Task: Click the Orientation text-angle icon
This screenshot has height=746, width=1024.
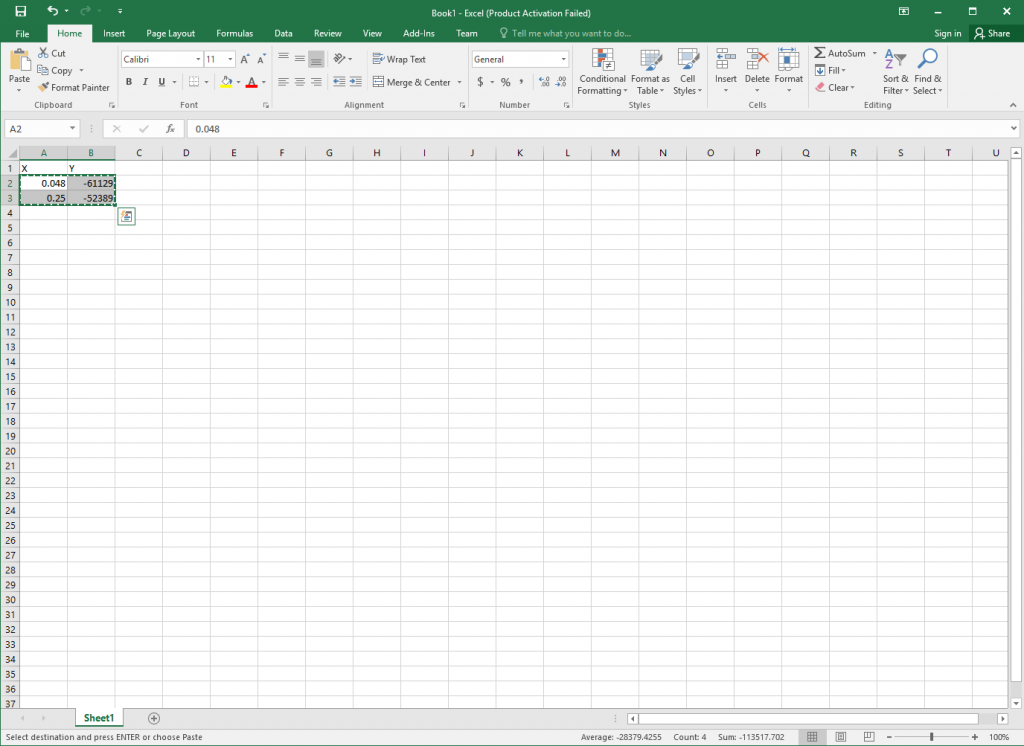Action: point(339,59)
